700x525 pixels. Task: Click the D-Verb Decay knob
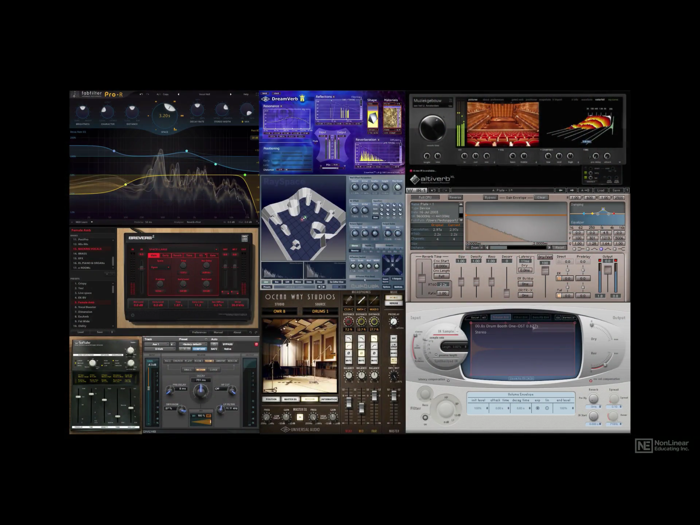pos(200,391)
